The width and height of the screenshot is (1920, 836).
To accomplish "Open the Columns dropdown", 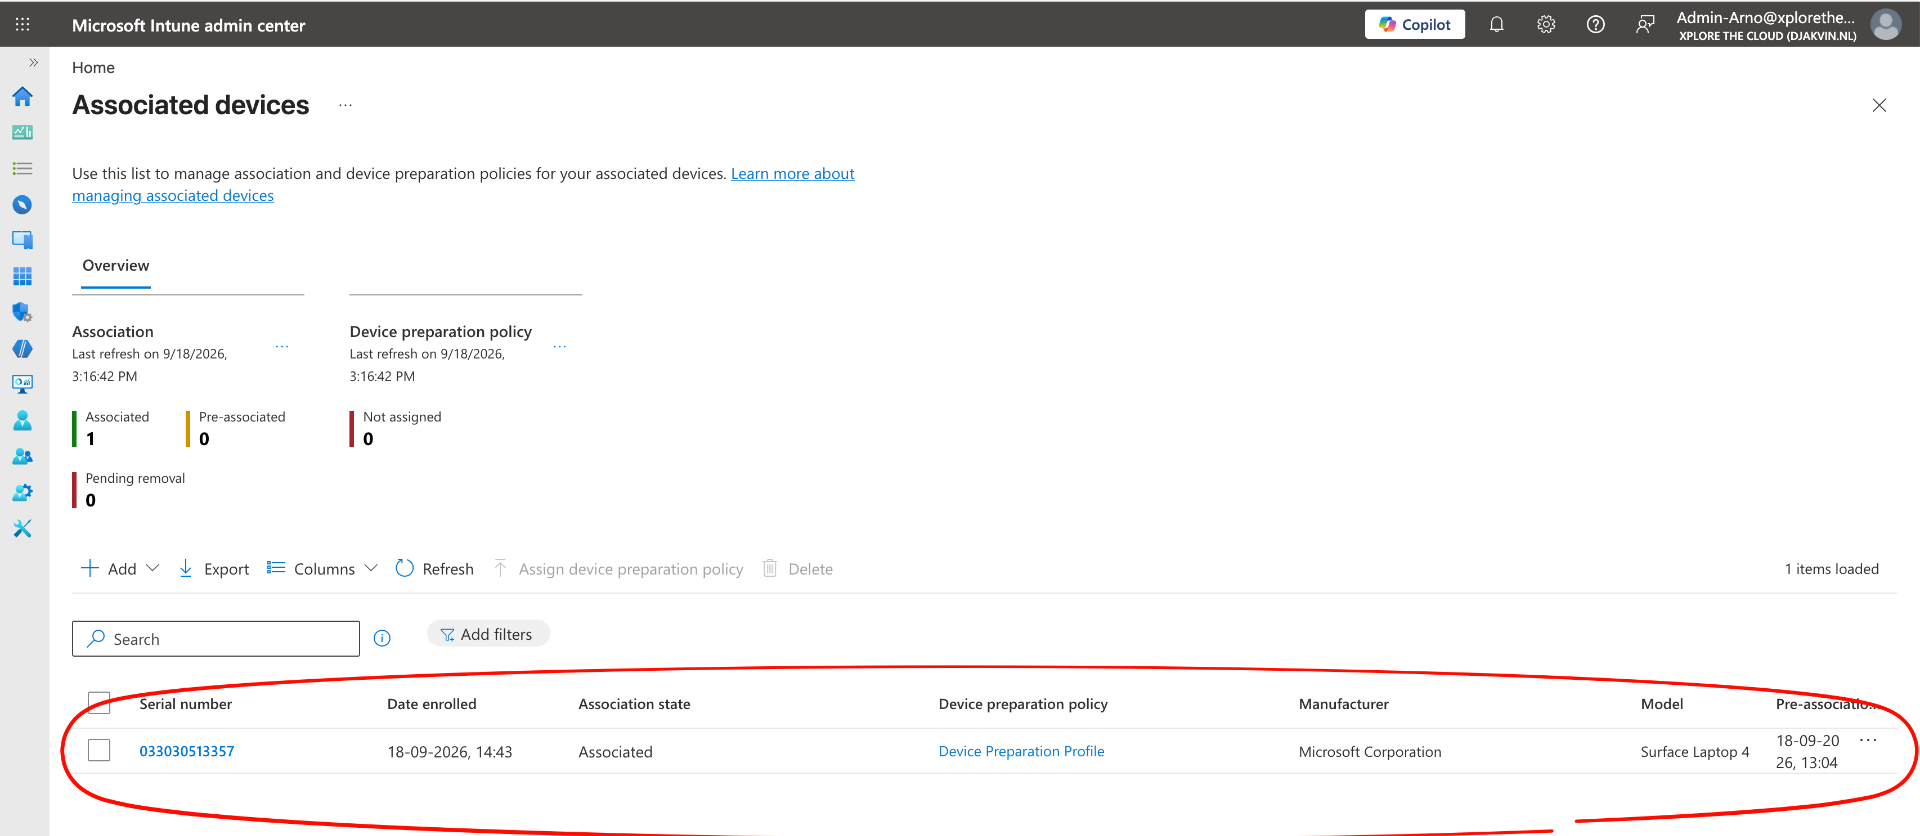I will point(322,569).
